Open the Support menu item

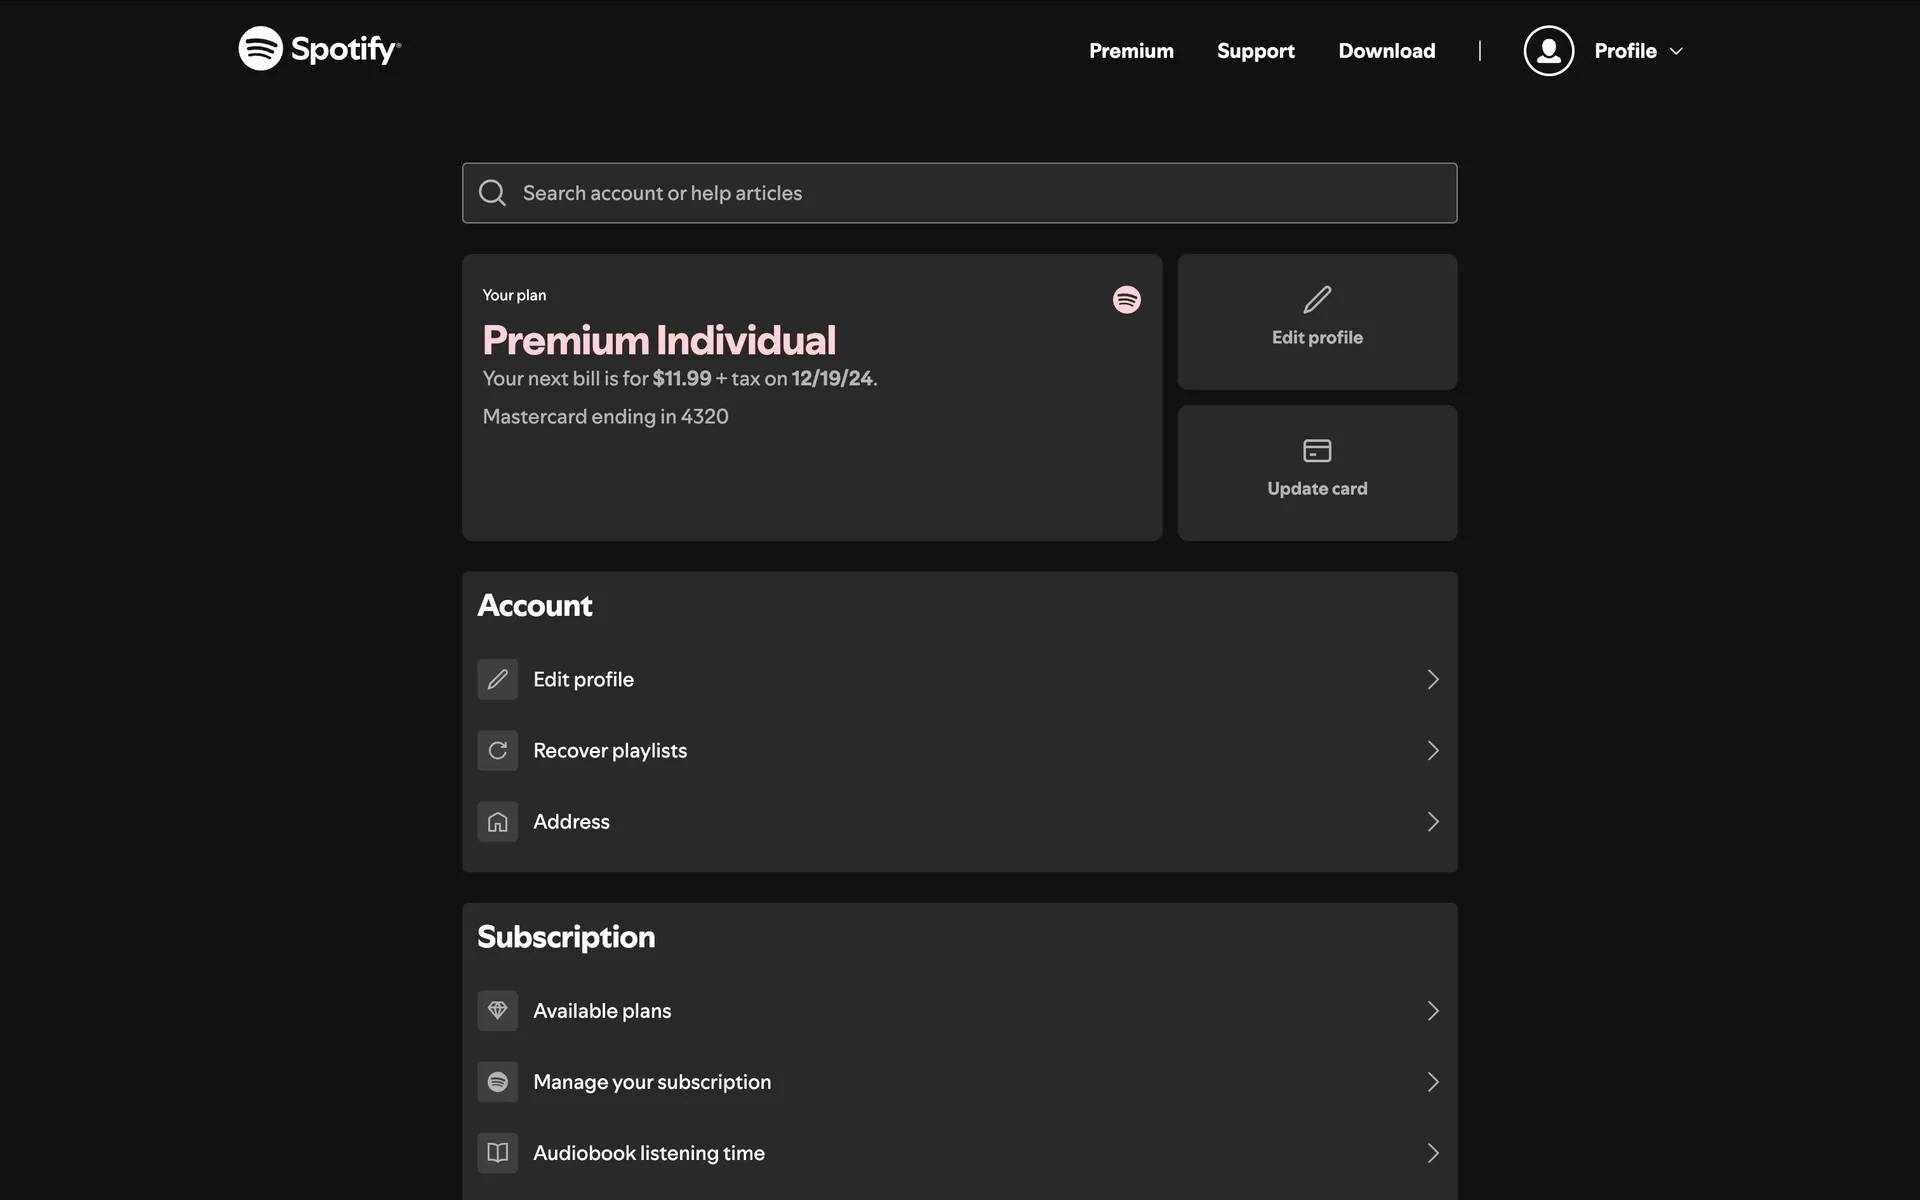pyautogui.click(x=1255, y=51)
